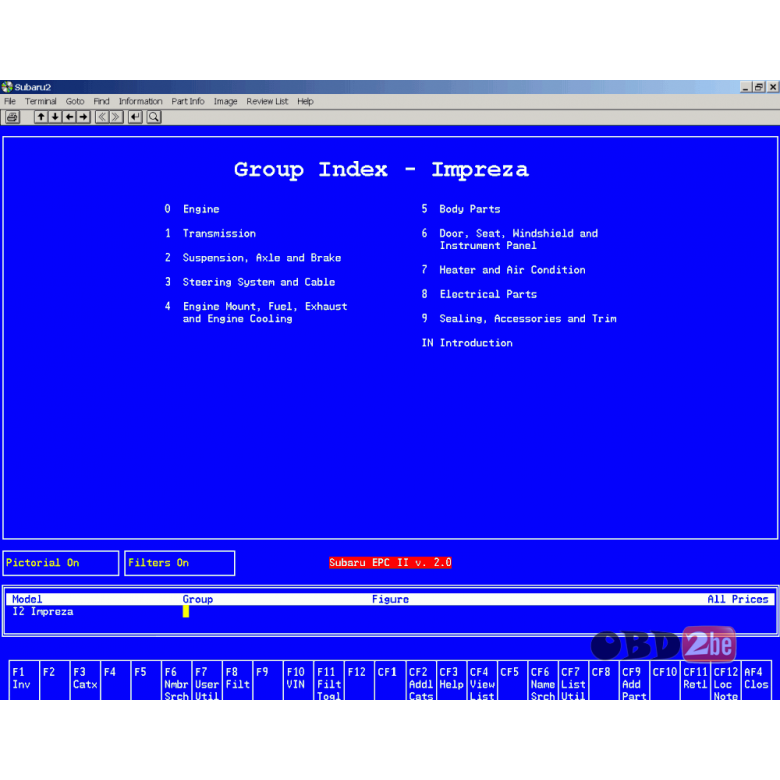Select Steering System and Cable group
The image size is (780, 780).
(250, 282)
